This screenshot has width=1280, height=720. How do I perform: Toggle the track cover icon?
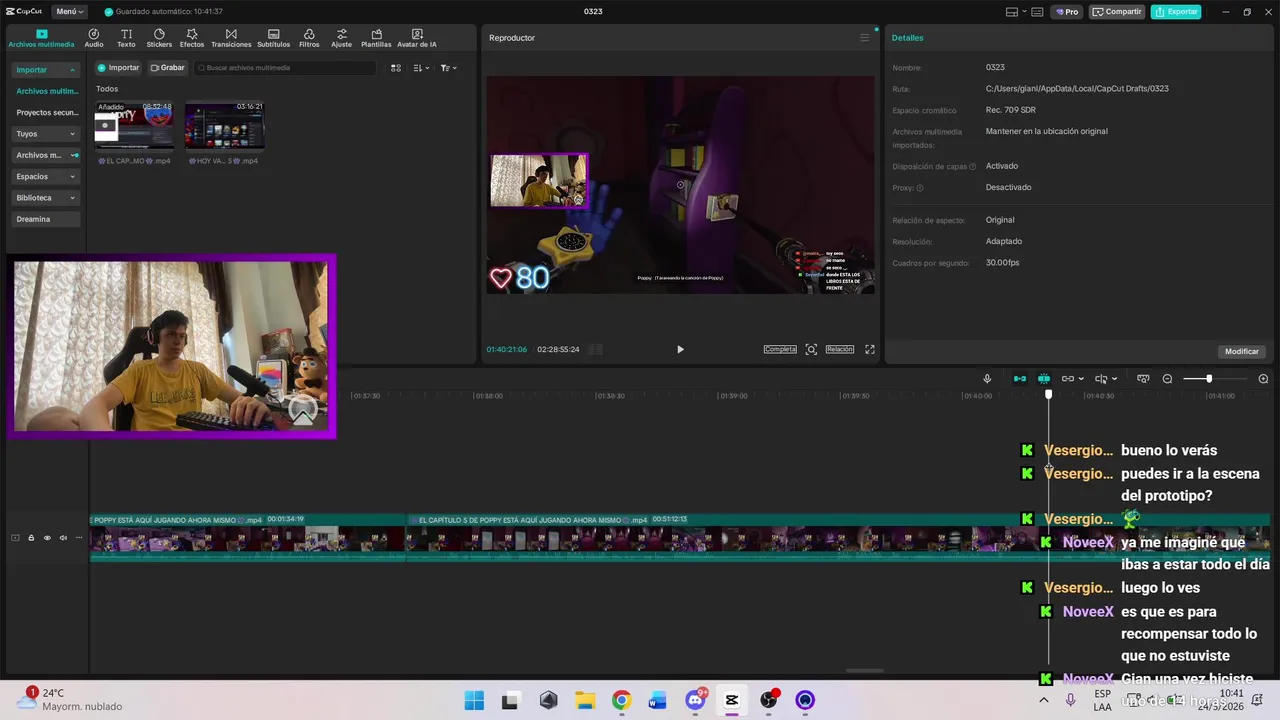[15, 538]
